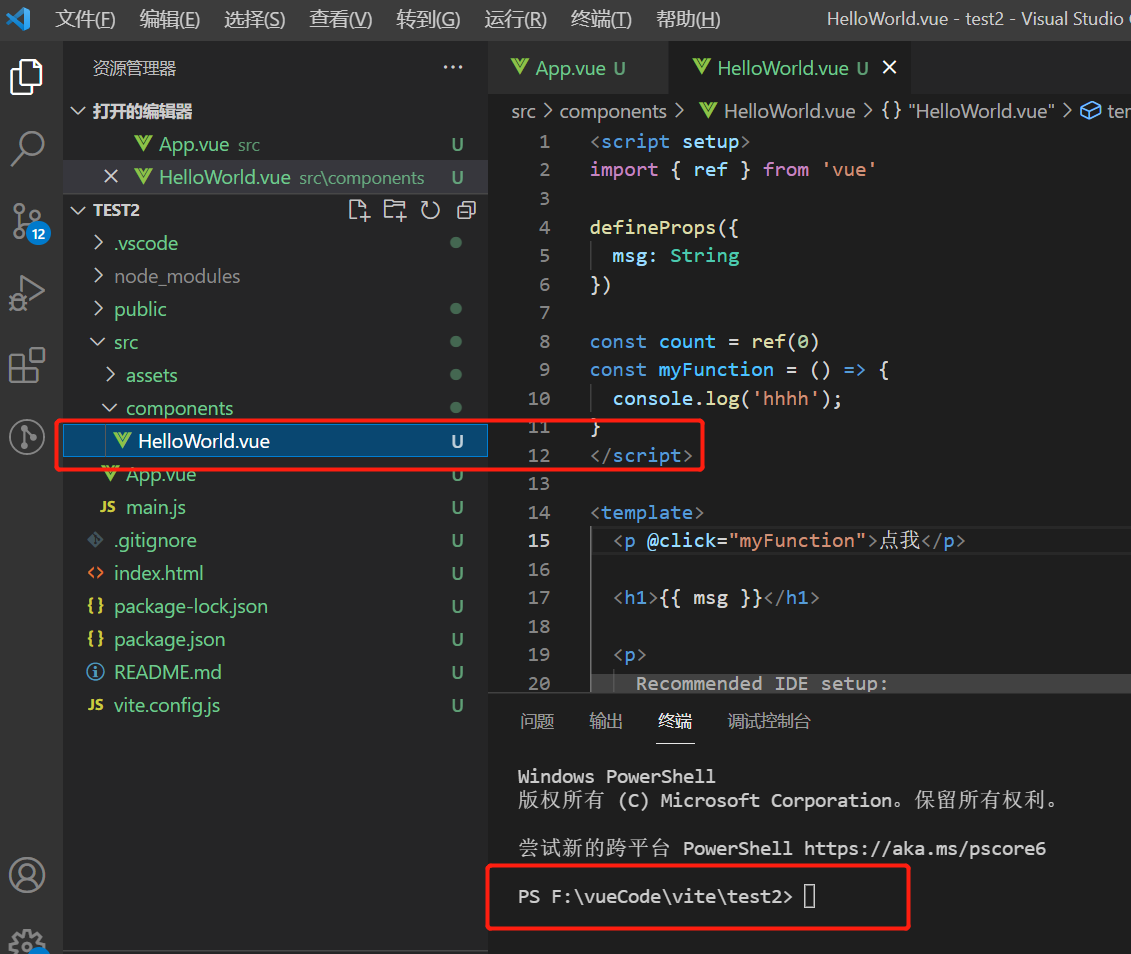The width and height of the screenshot is (1131, 954).
Task: Expand the assets folder
Action: [x=110, y=375]
